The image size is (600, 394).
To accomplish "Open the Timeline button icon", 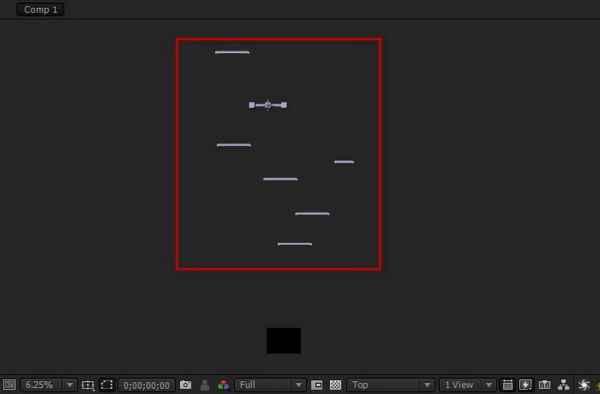I will click(545, 384).
